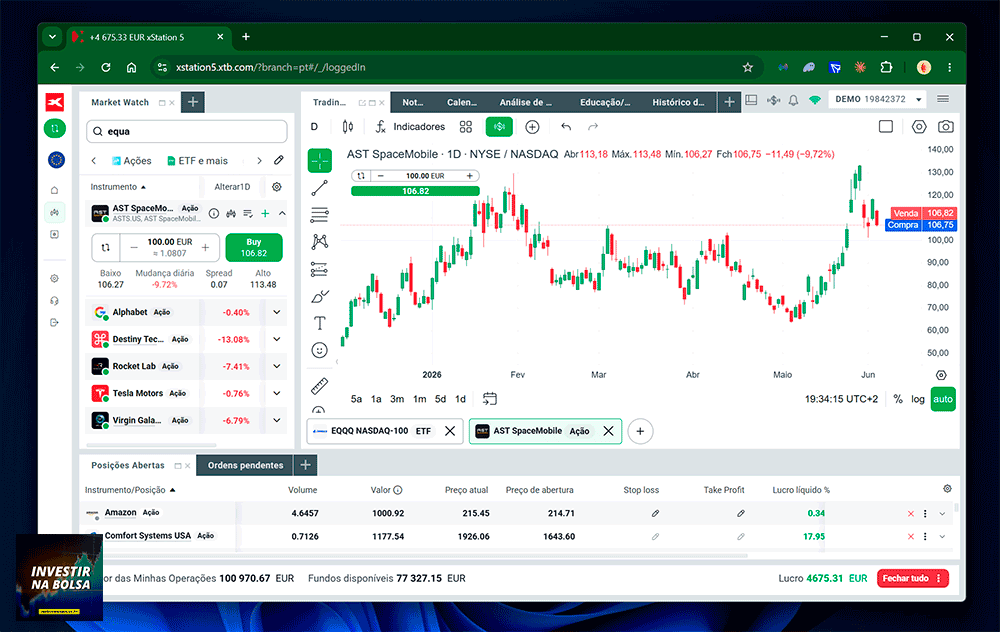Toggle percentage scale on chart
Viewport: 1000px width, 632px height.
[x=898, y=399]
